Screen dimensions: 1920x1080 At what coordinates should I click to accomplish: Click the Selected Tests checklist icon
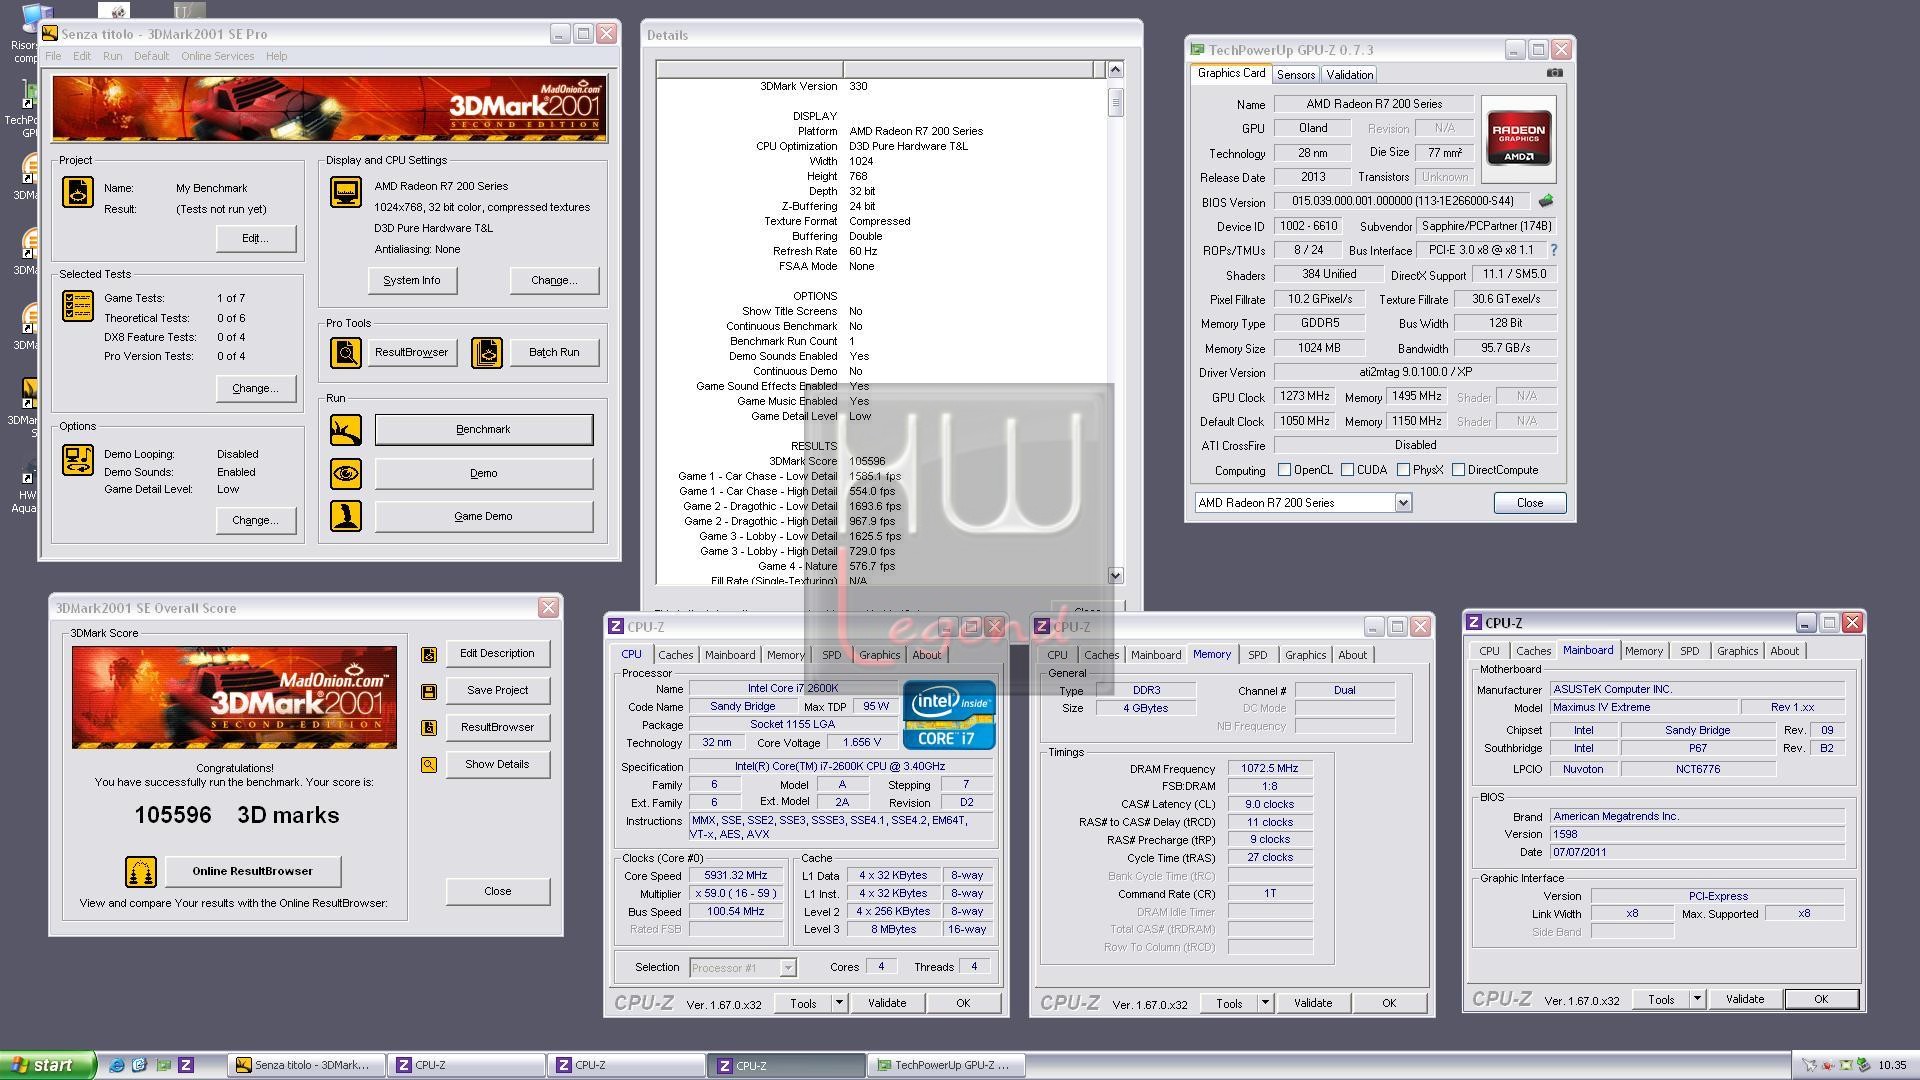click(x=78, y=306)
